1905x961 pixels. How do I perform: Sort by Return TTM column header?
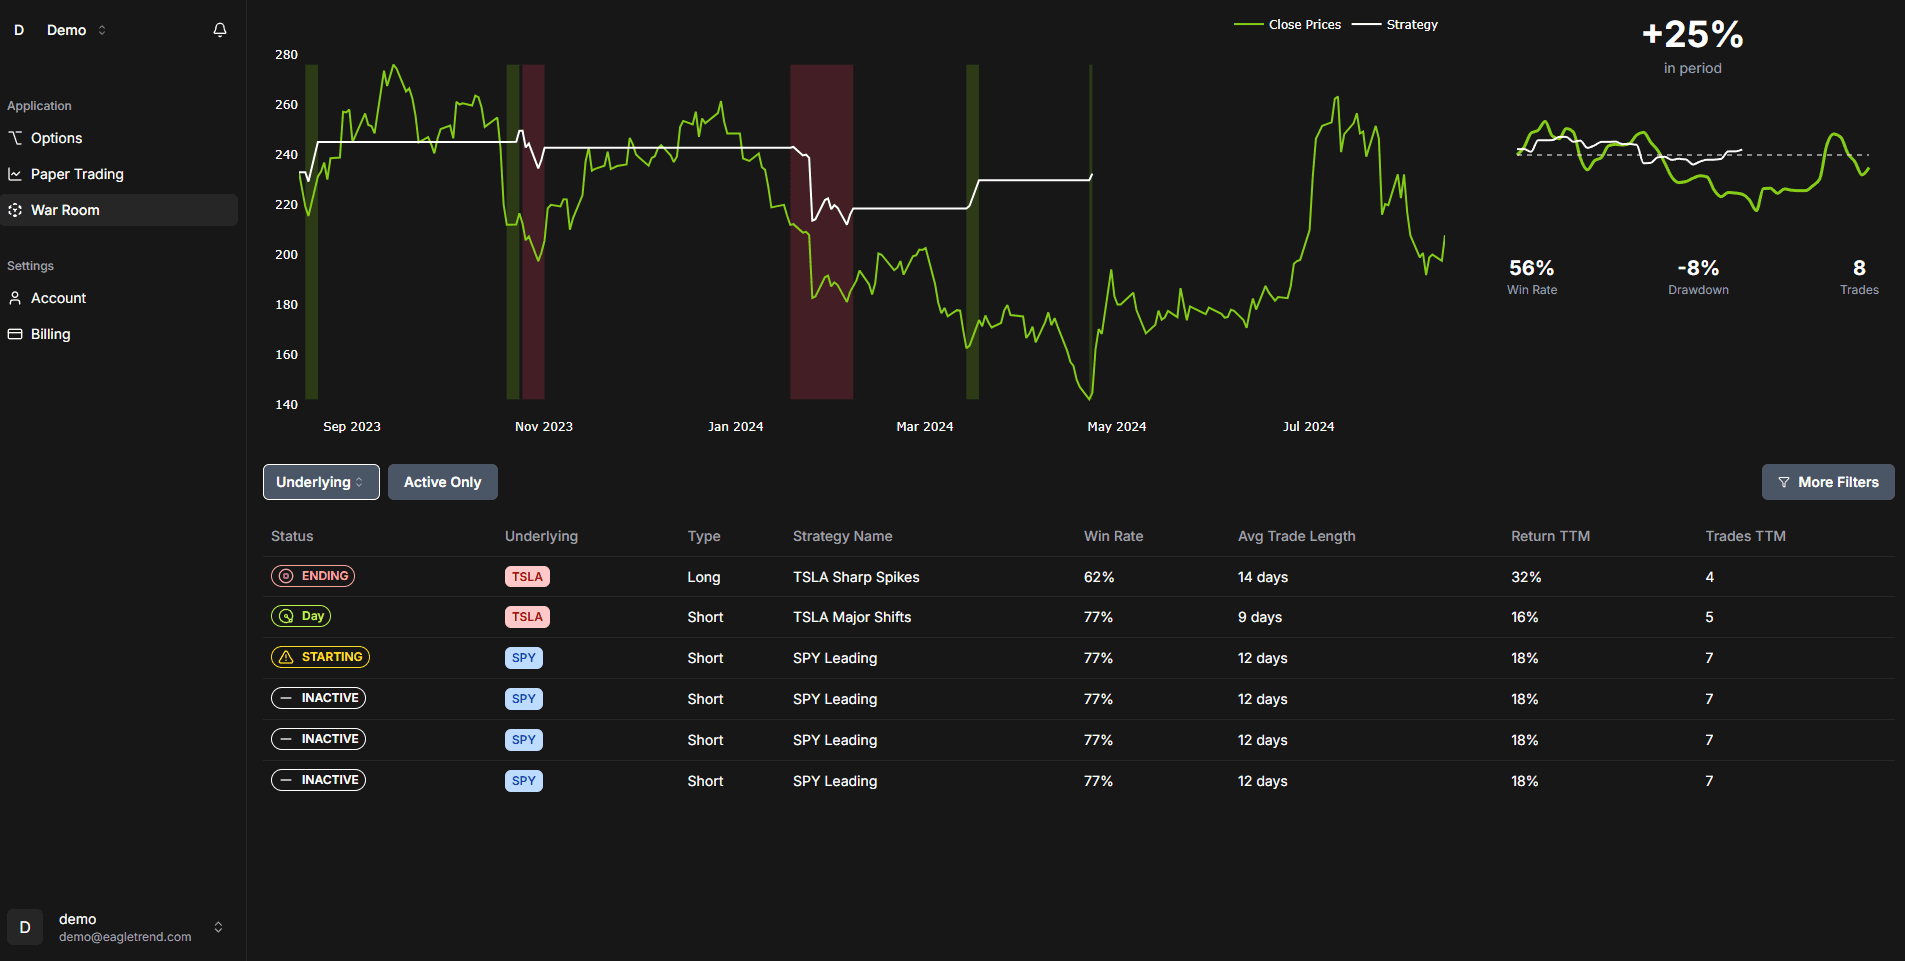[1550, 536]
